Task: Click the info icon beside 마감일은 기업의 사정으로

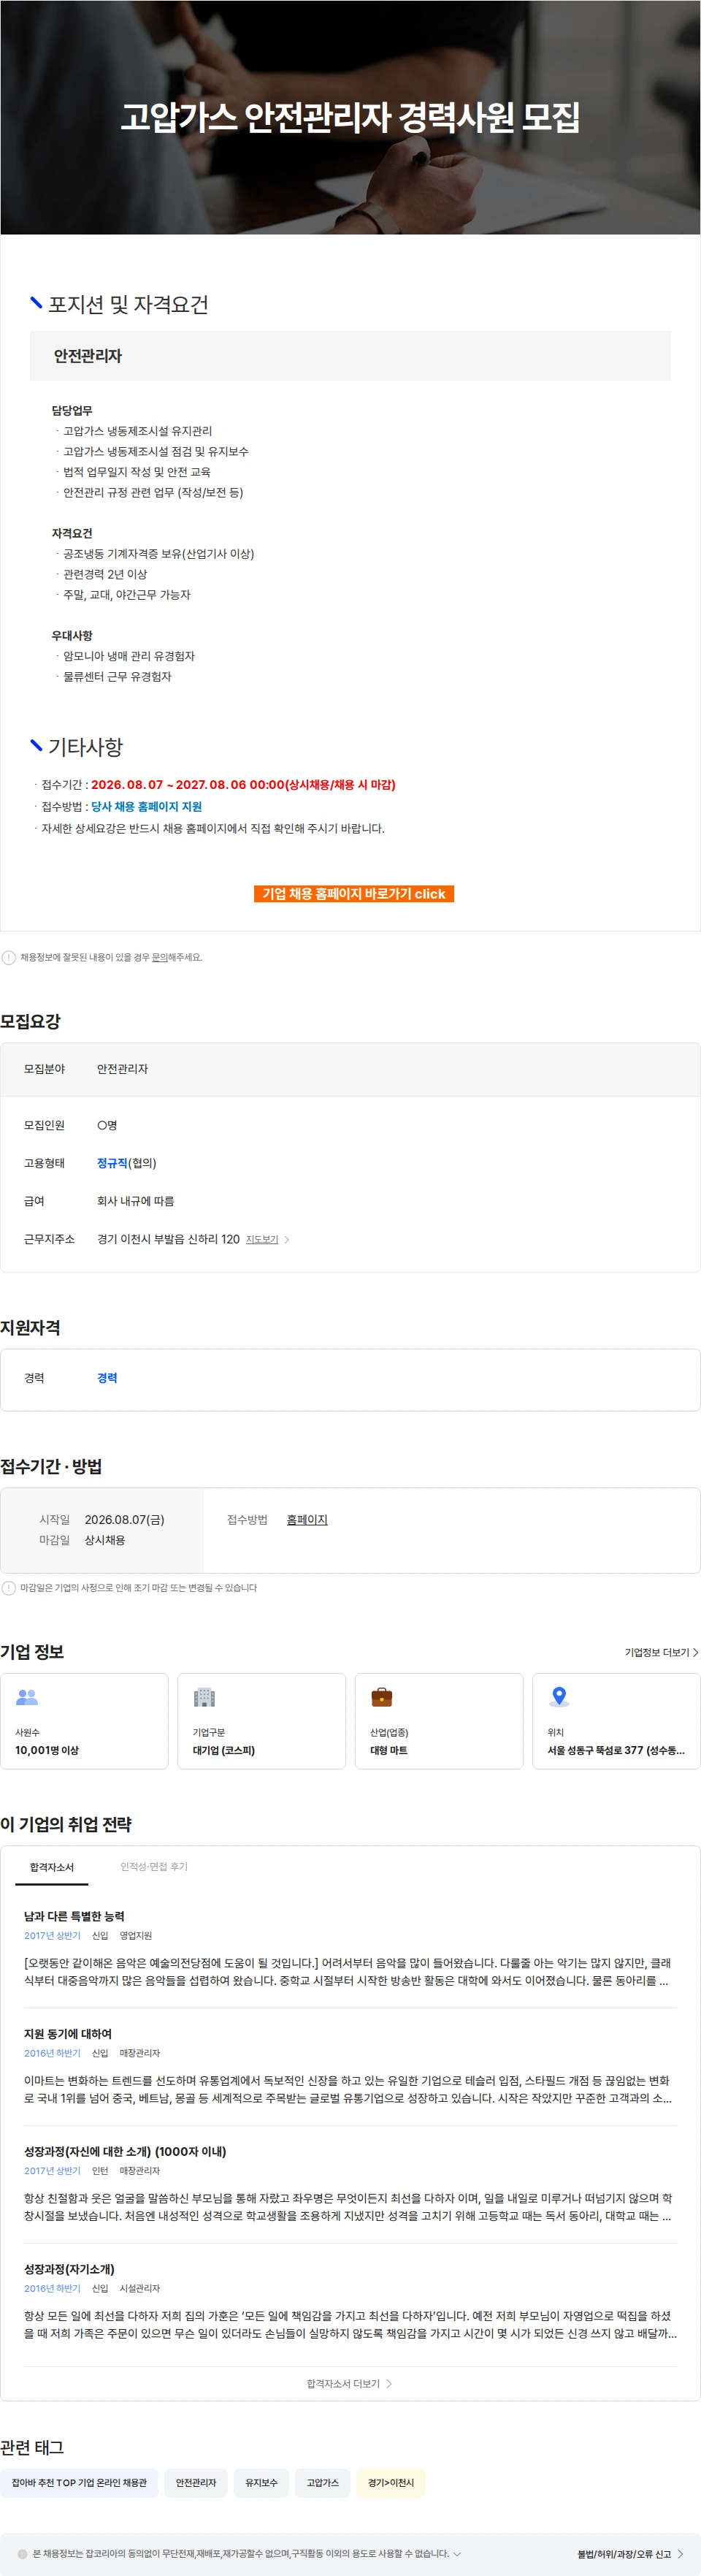Action: 9,1588
